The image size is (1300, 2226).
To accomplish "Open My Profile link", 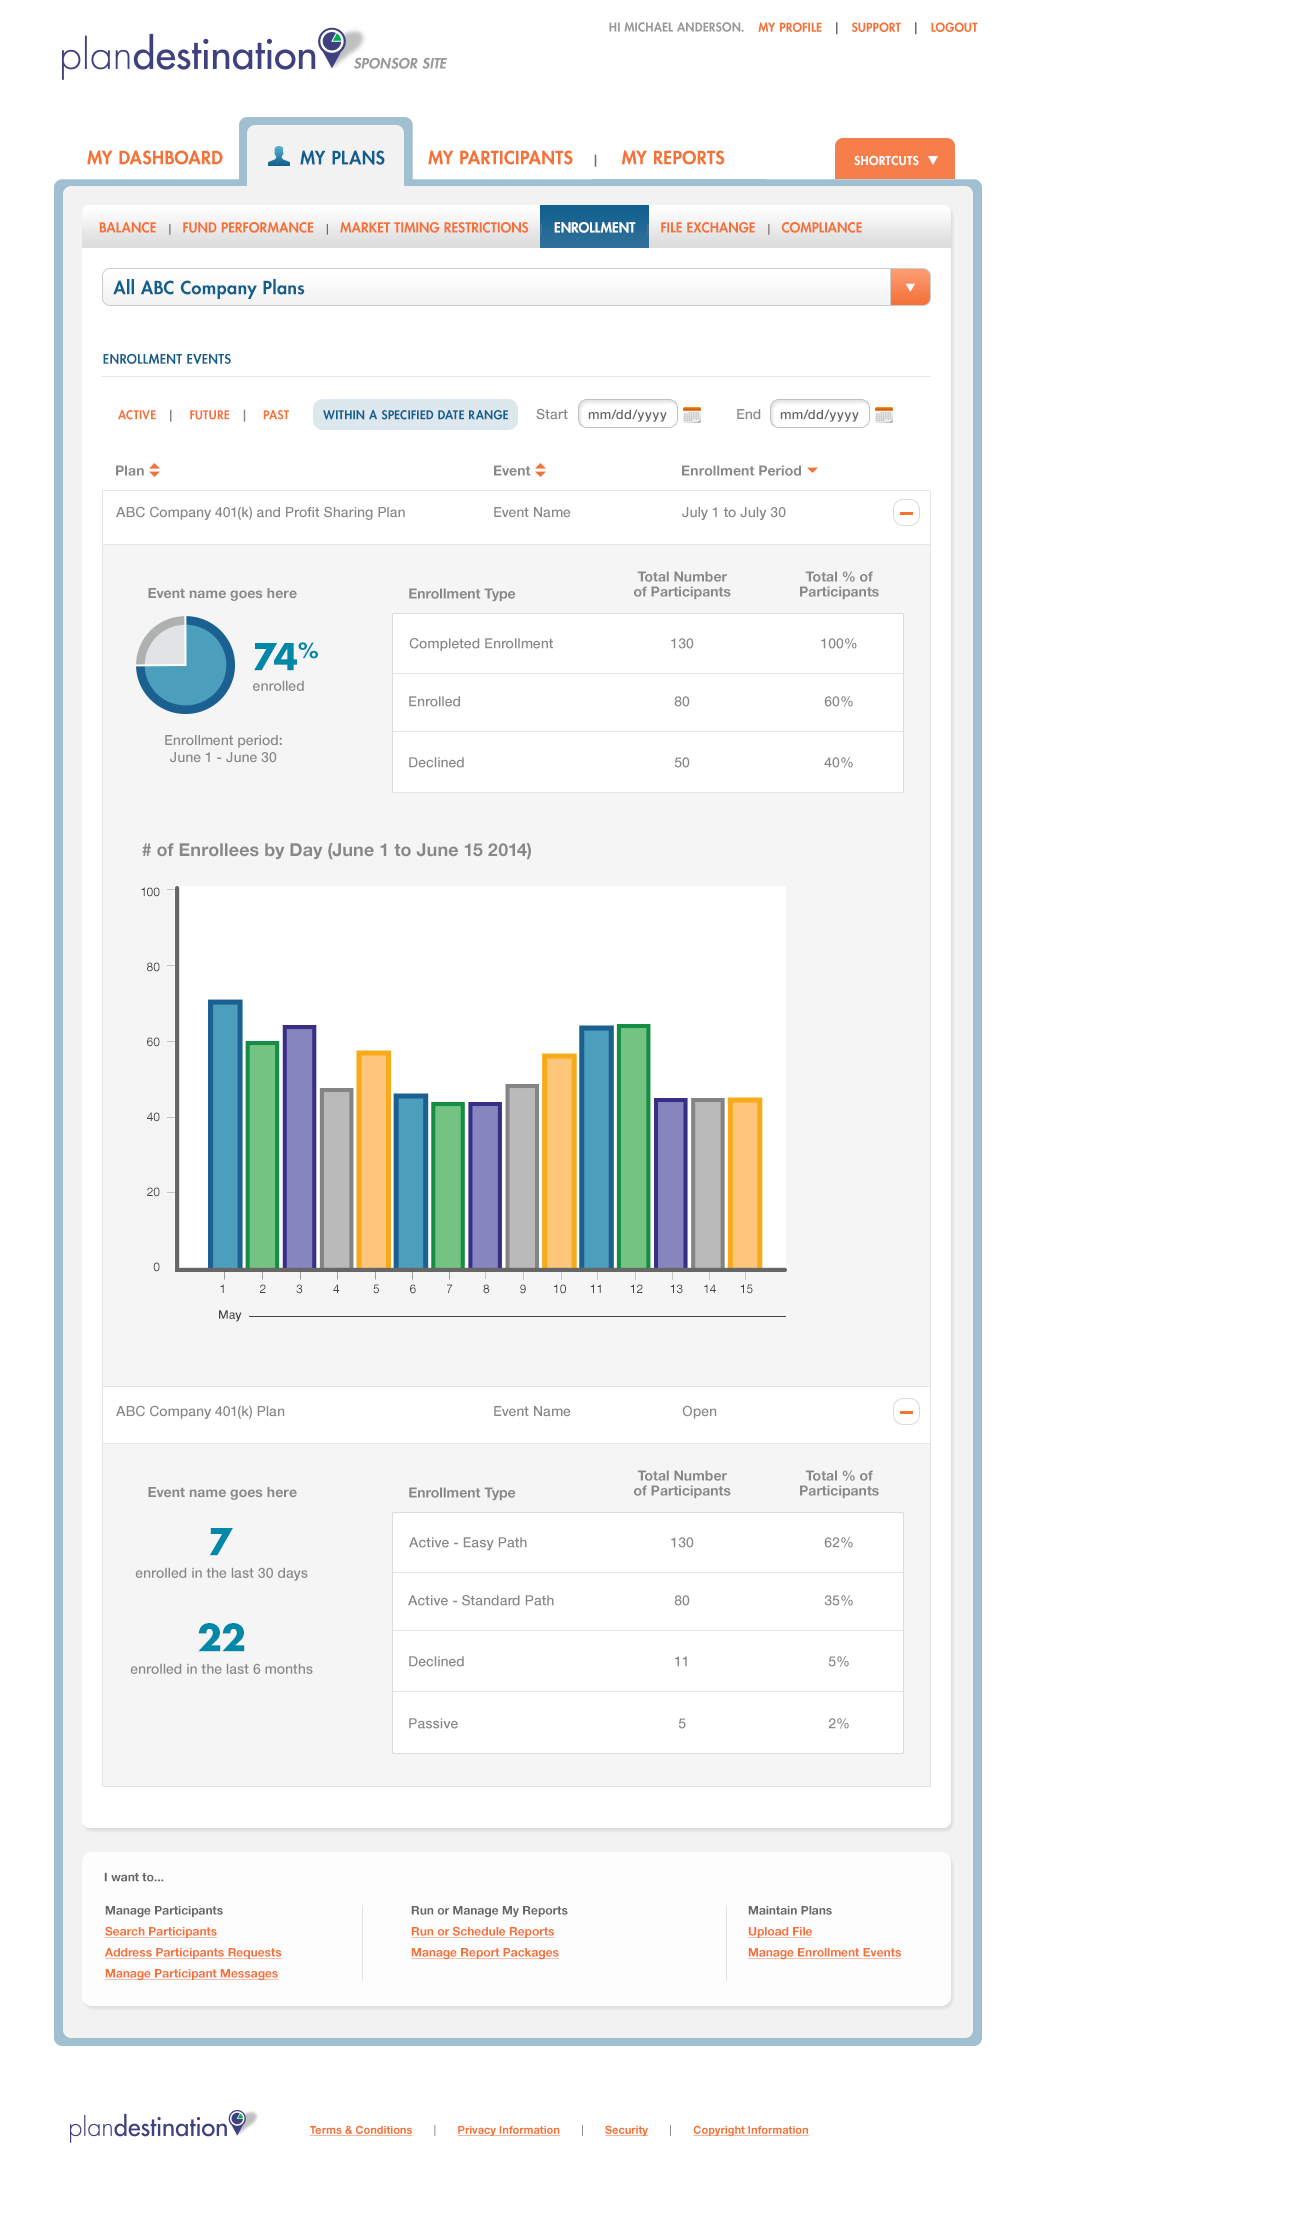I will [x=790, y=28].
